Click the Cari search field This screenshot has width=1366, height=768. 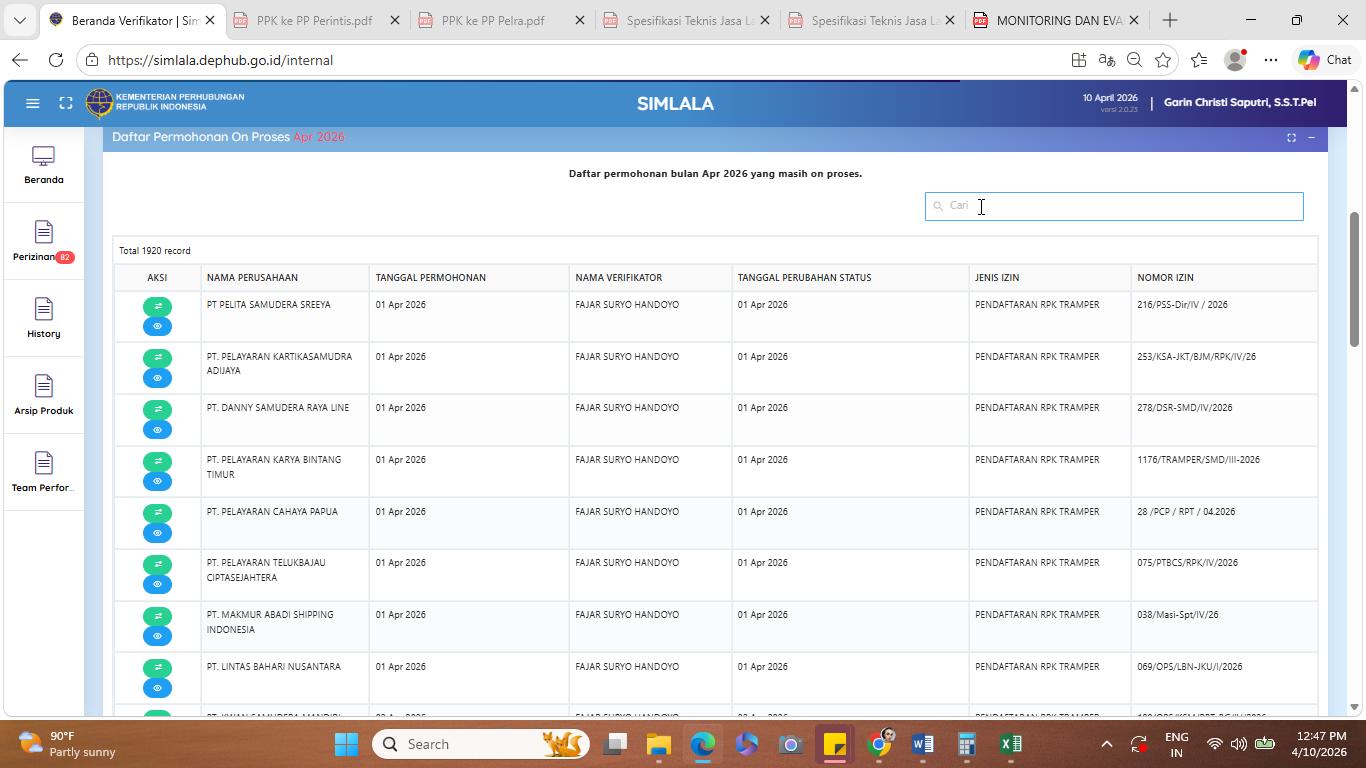(1114, 206)
